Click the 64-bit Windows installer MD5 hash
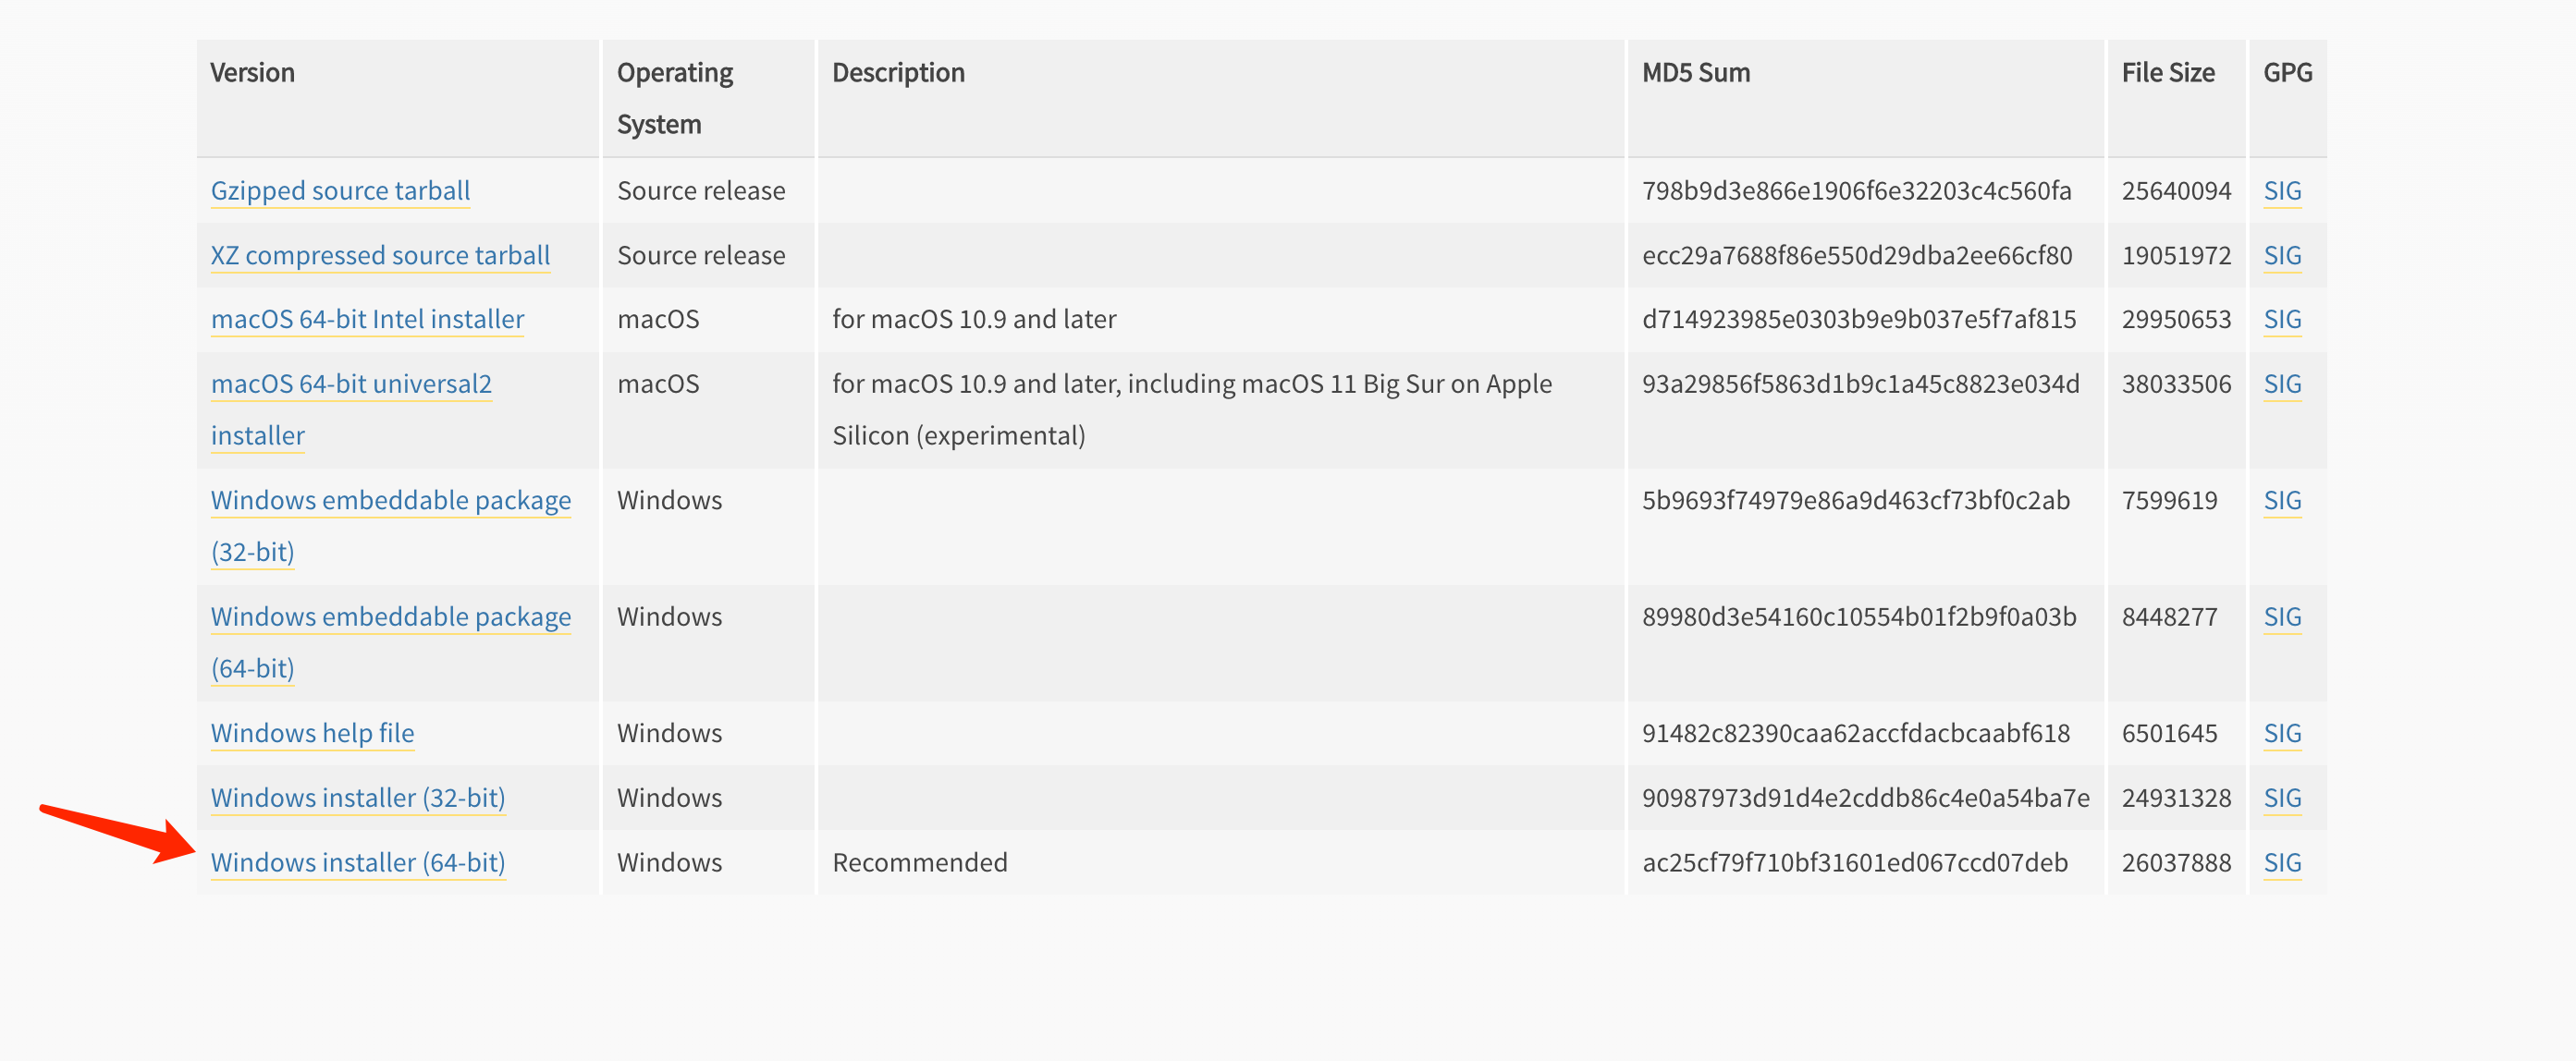Viewport: 2576px width, 1061px height. click(x=1854, y=862)
